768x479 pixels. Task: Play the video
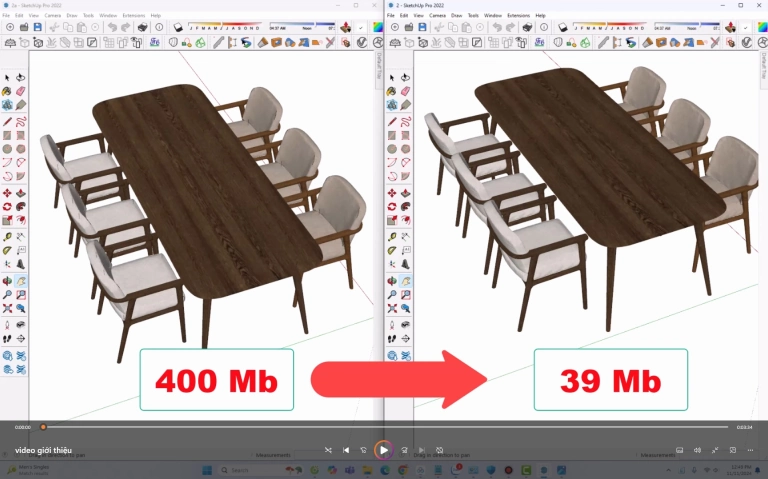[x=384, y=450]
